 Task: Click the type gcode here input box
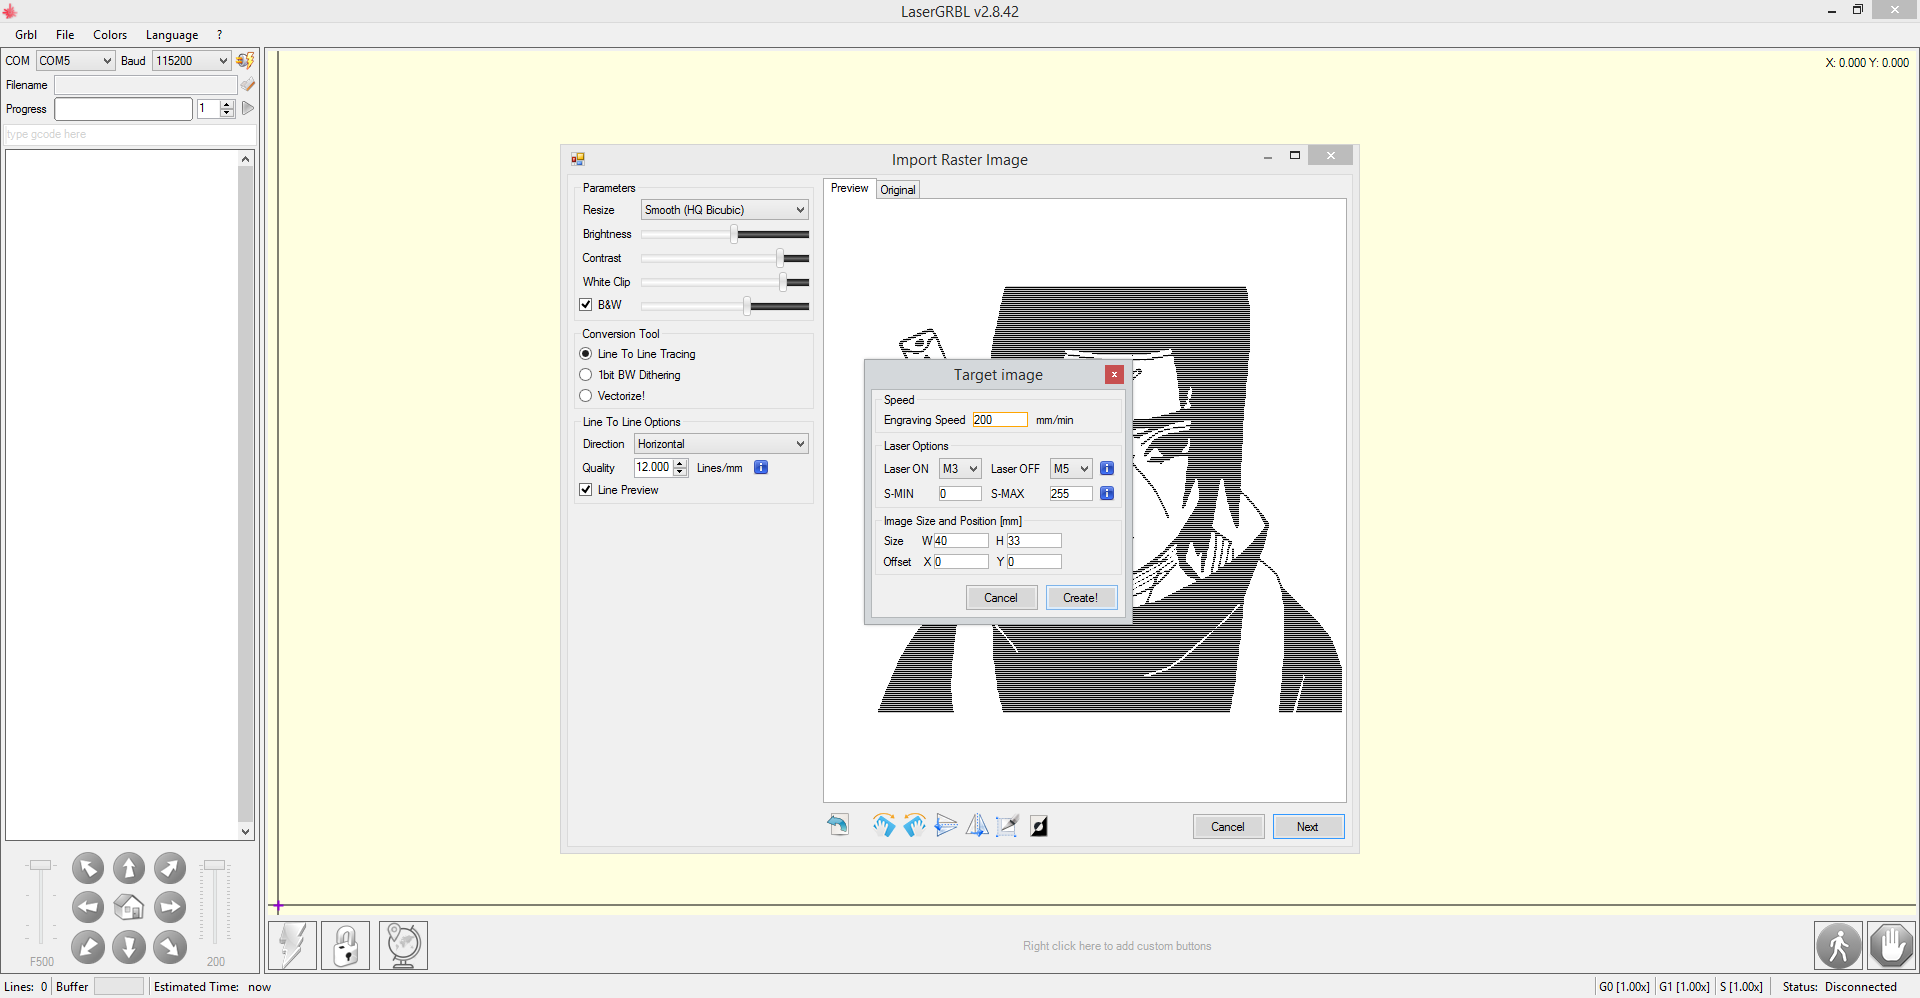click(x=130, y=134)
